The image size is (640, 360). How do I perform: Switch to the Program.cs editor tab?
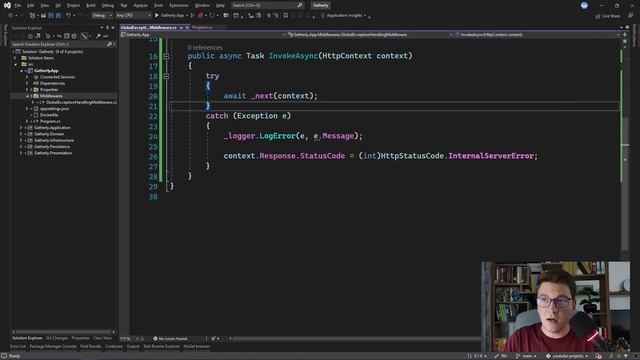(202, 27)
